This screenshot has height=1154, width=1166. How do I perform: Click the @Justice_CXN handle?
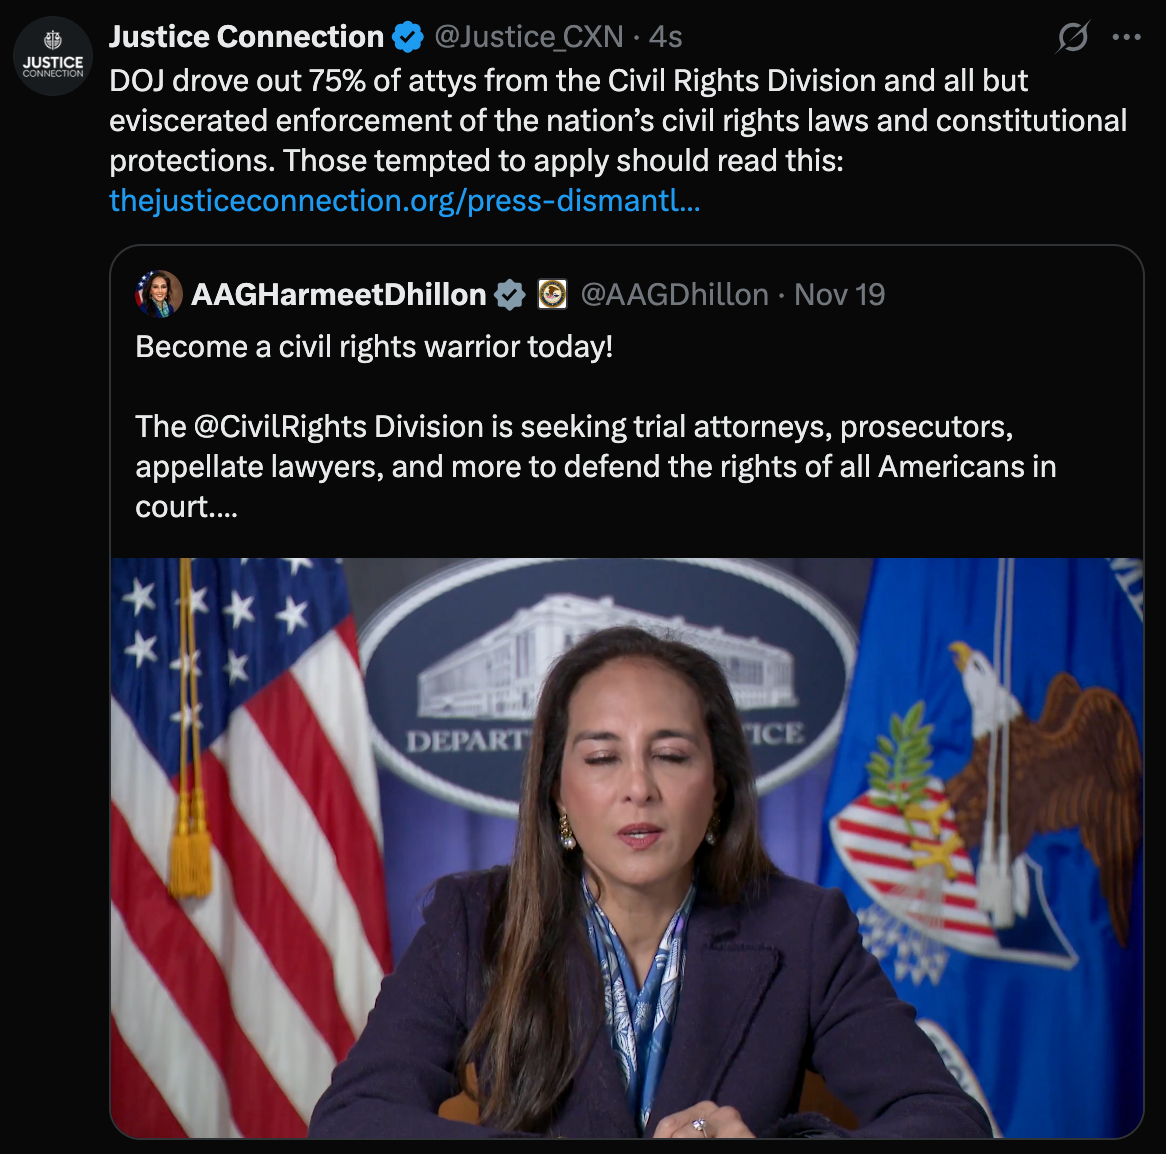528,38
